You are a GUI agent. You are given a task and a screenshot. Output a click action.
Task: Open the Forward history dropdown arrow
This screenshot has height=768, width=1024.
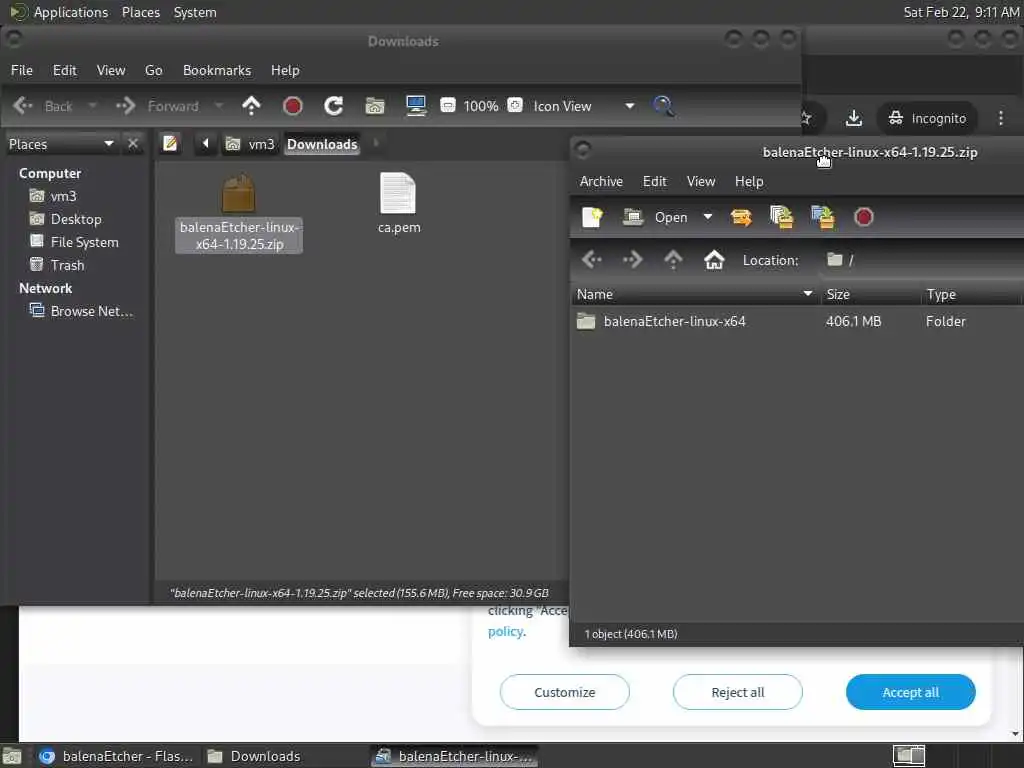pyautogui.click(x=219, y=105)
